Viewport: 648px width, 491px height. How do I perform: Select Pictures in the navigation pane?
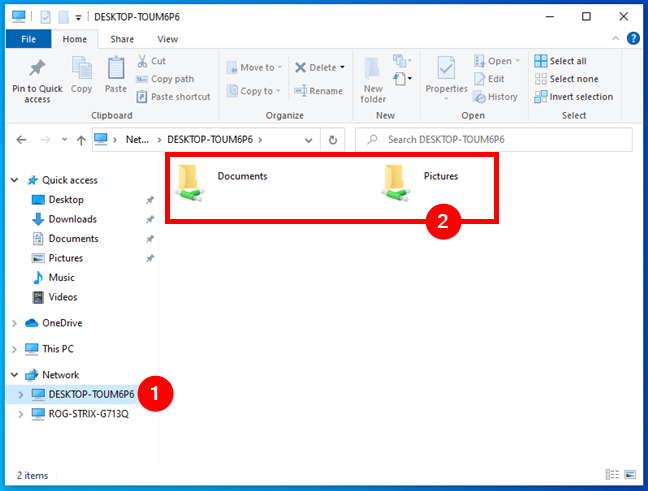66,258
